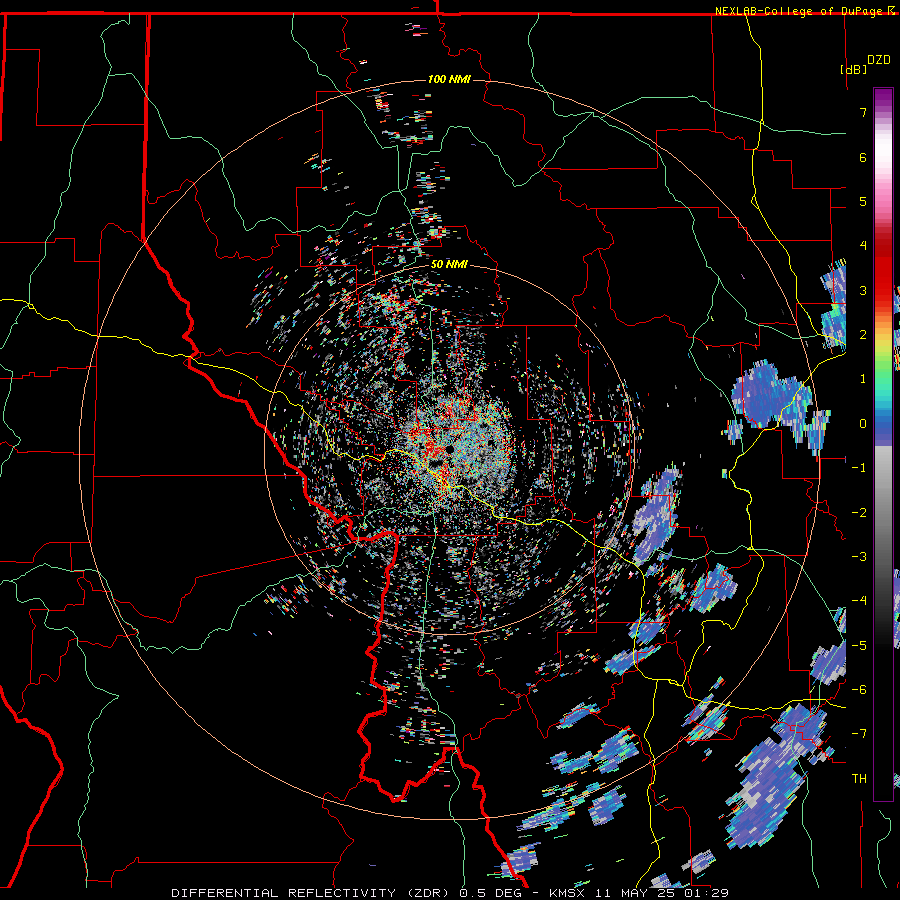The height and width of the screenshot is (900, 900).
Task: Click the ZDR color scale bar
Action: (883, 444)
